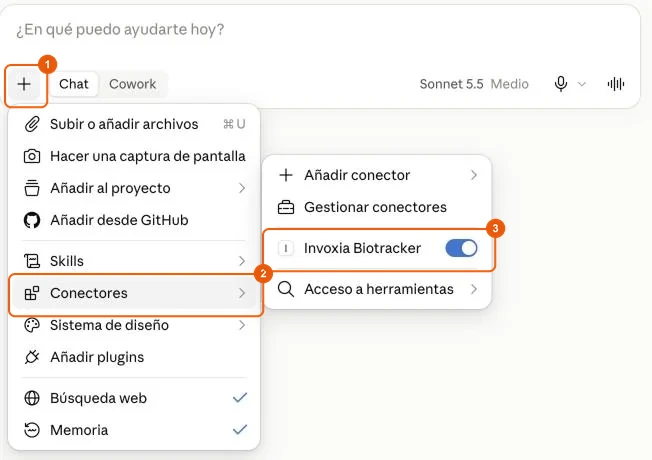This screenshot has width=652, height=460.
Task: Disable the Invoxia Biotracker toggle switch
Action: click(x=461, y=248)
